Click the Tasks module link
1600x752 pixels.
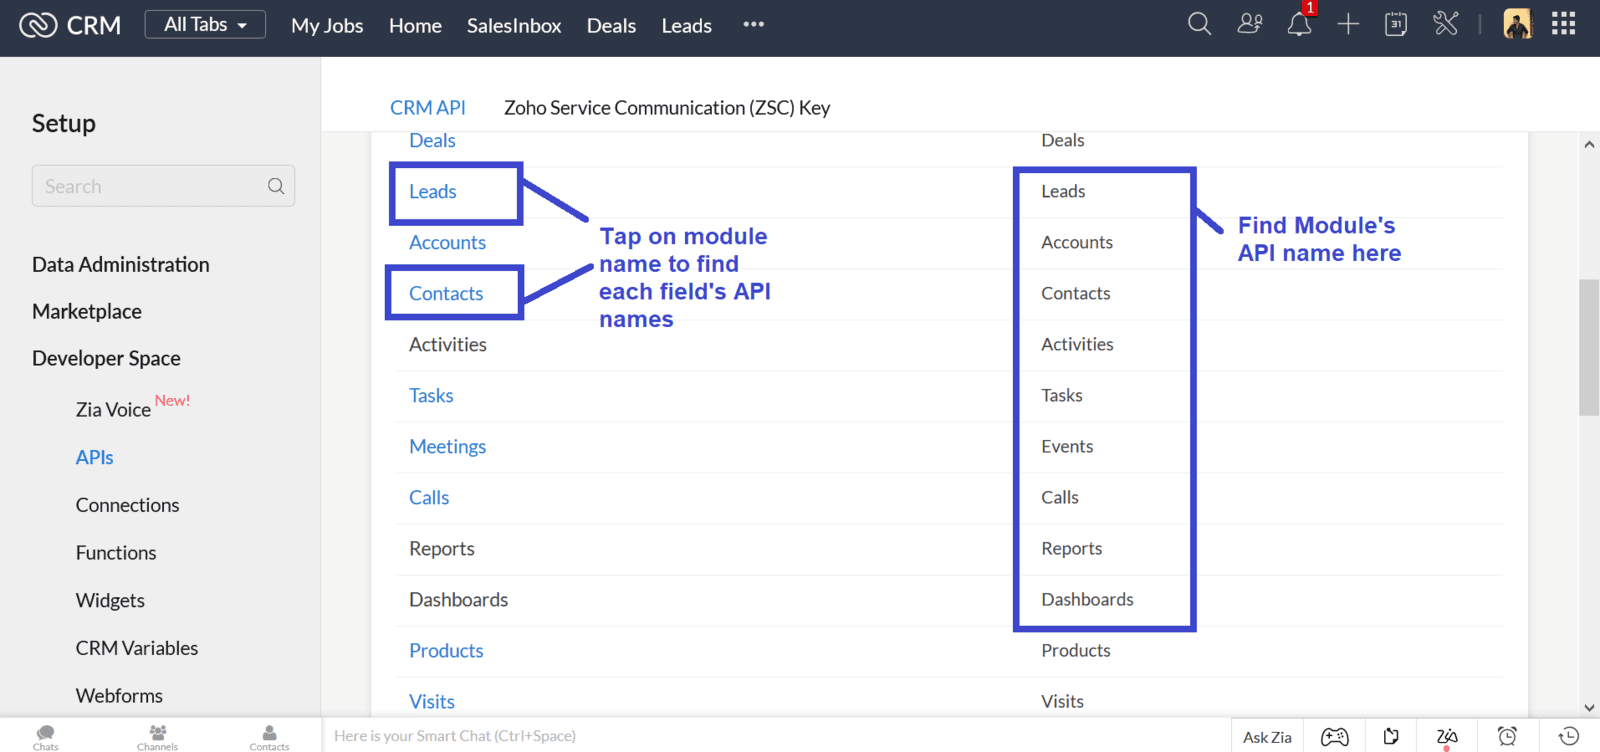pos(431,396)
